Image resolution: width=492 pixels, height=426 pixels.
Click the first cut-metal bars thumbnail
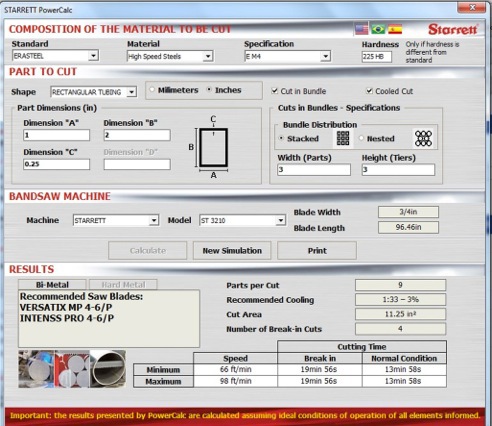36,368
